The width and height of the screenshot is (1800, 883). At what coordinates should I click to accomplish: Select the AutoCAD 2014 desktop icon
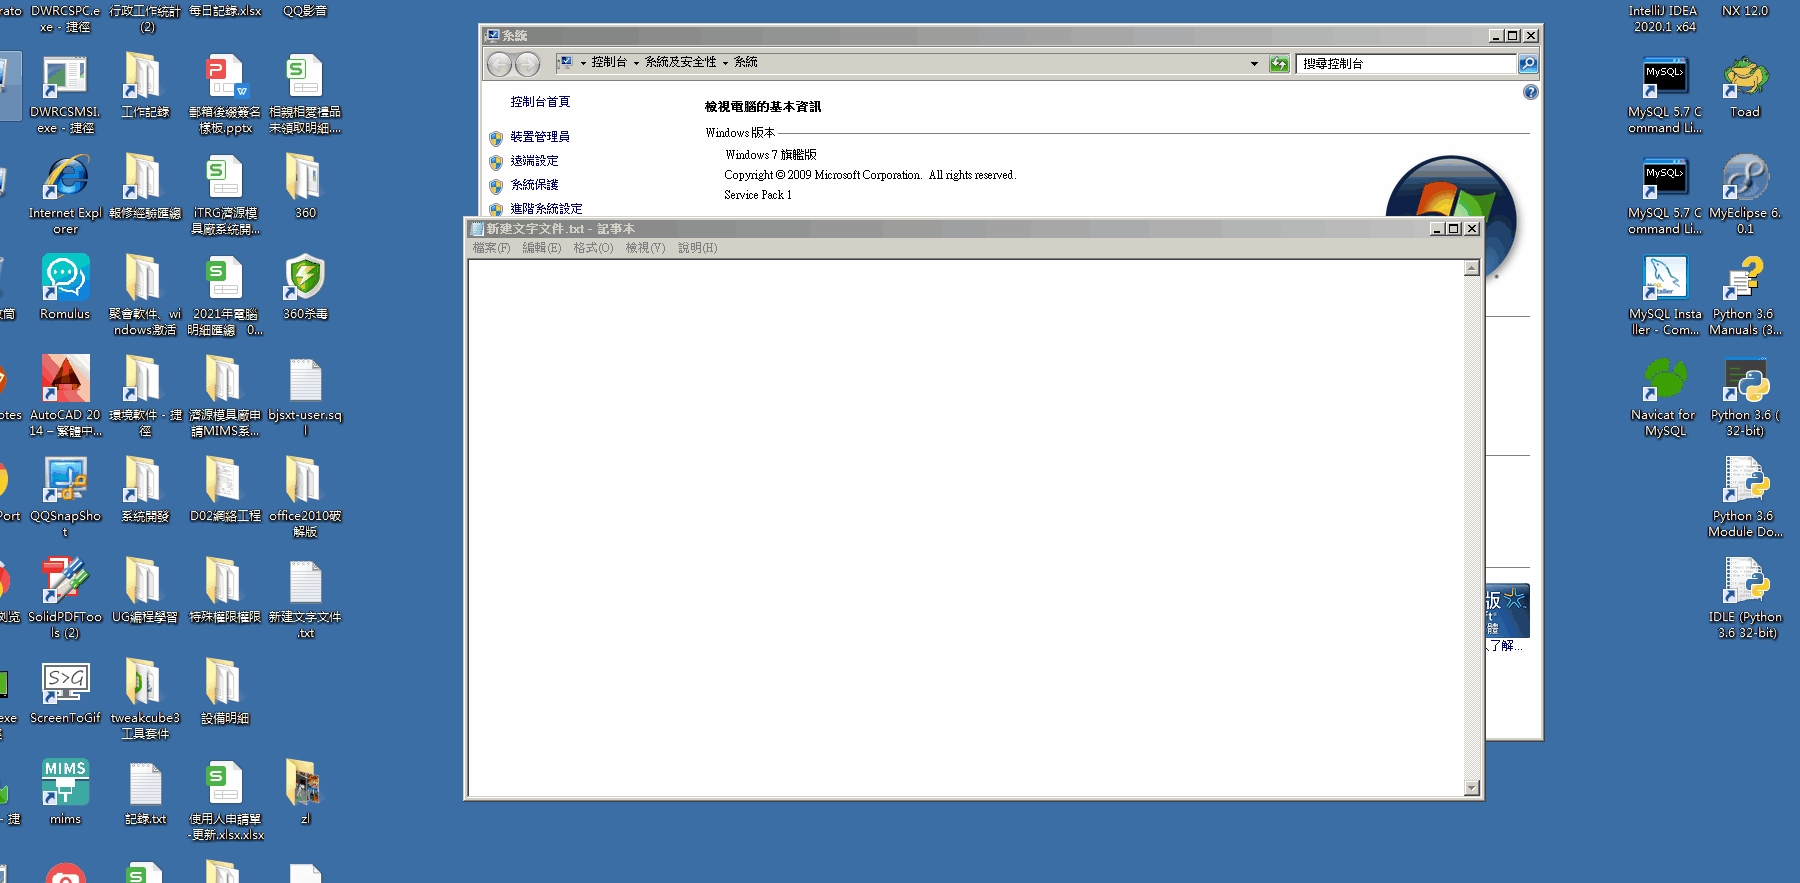pos(65,396)
